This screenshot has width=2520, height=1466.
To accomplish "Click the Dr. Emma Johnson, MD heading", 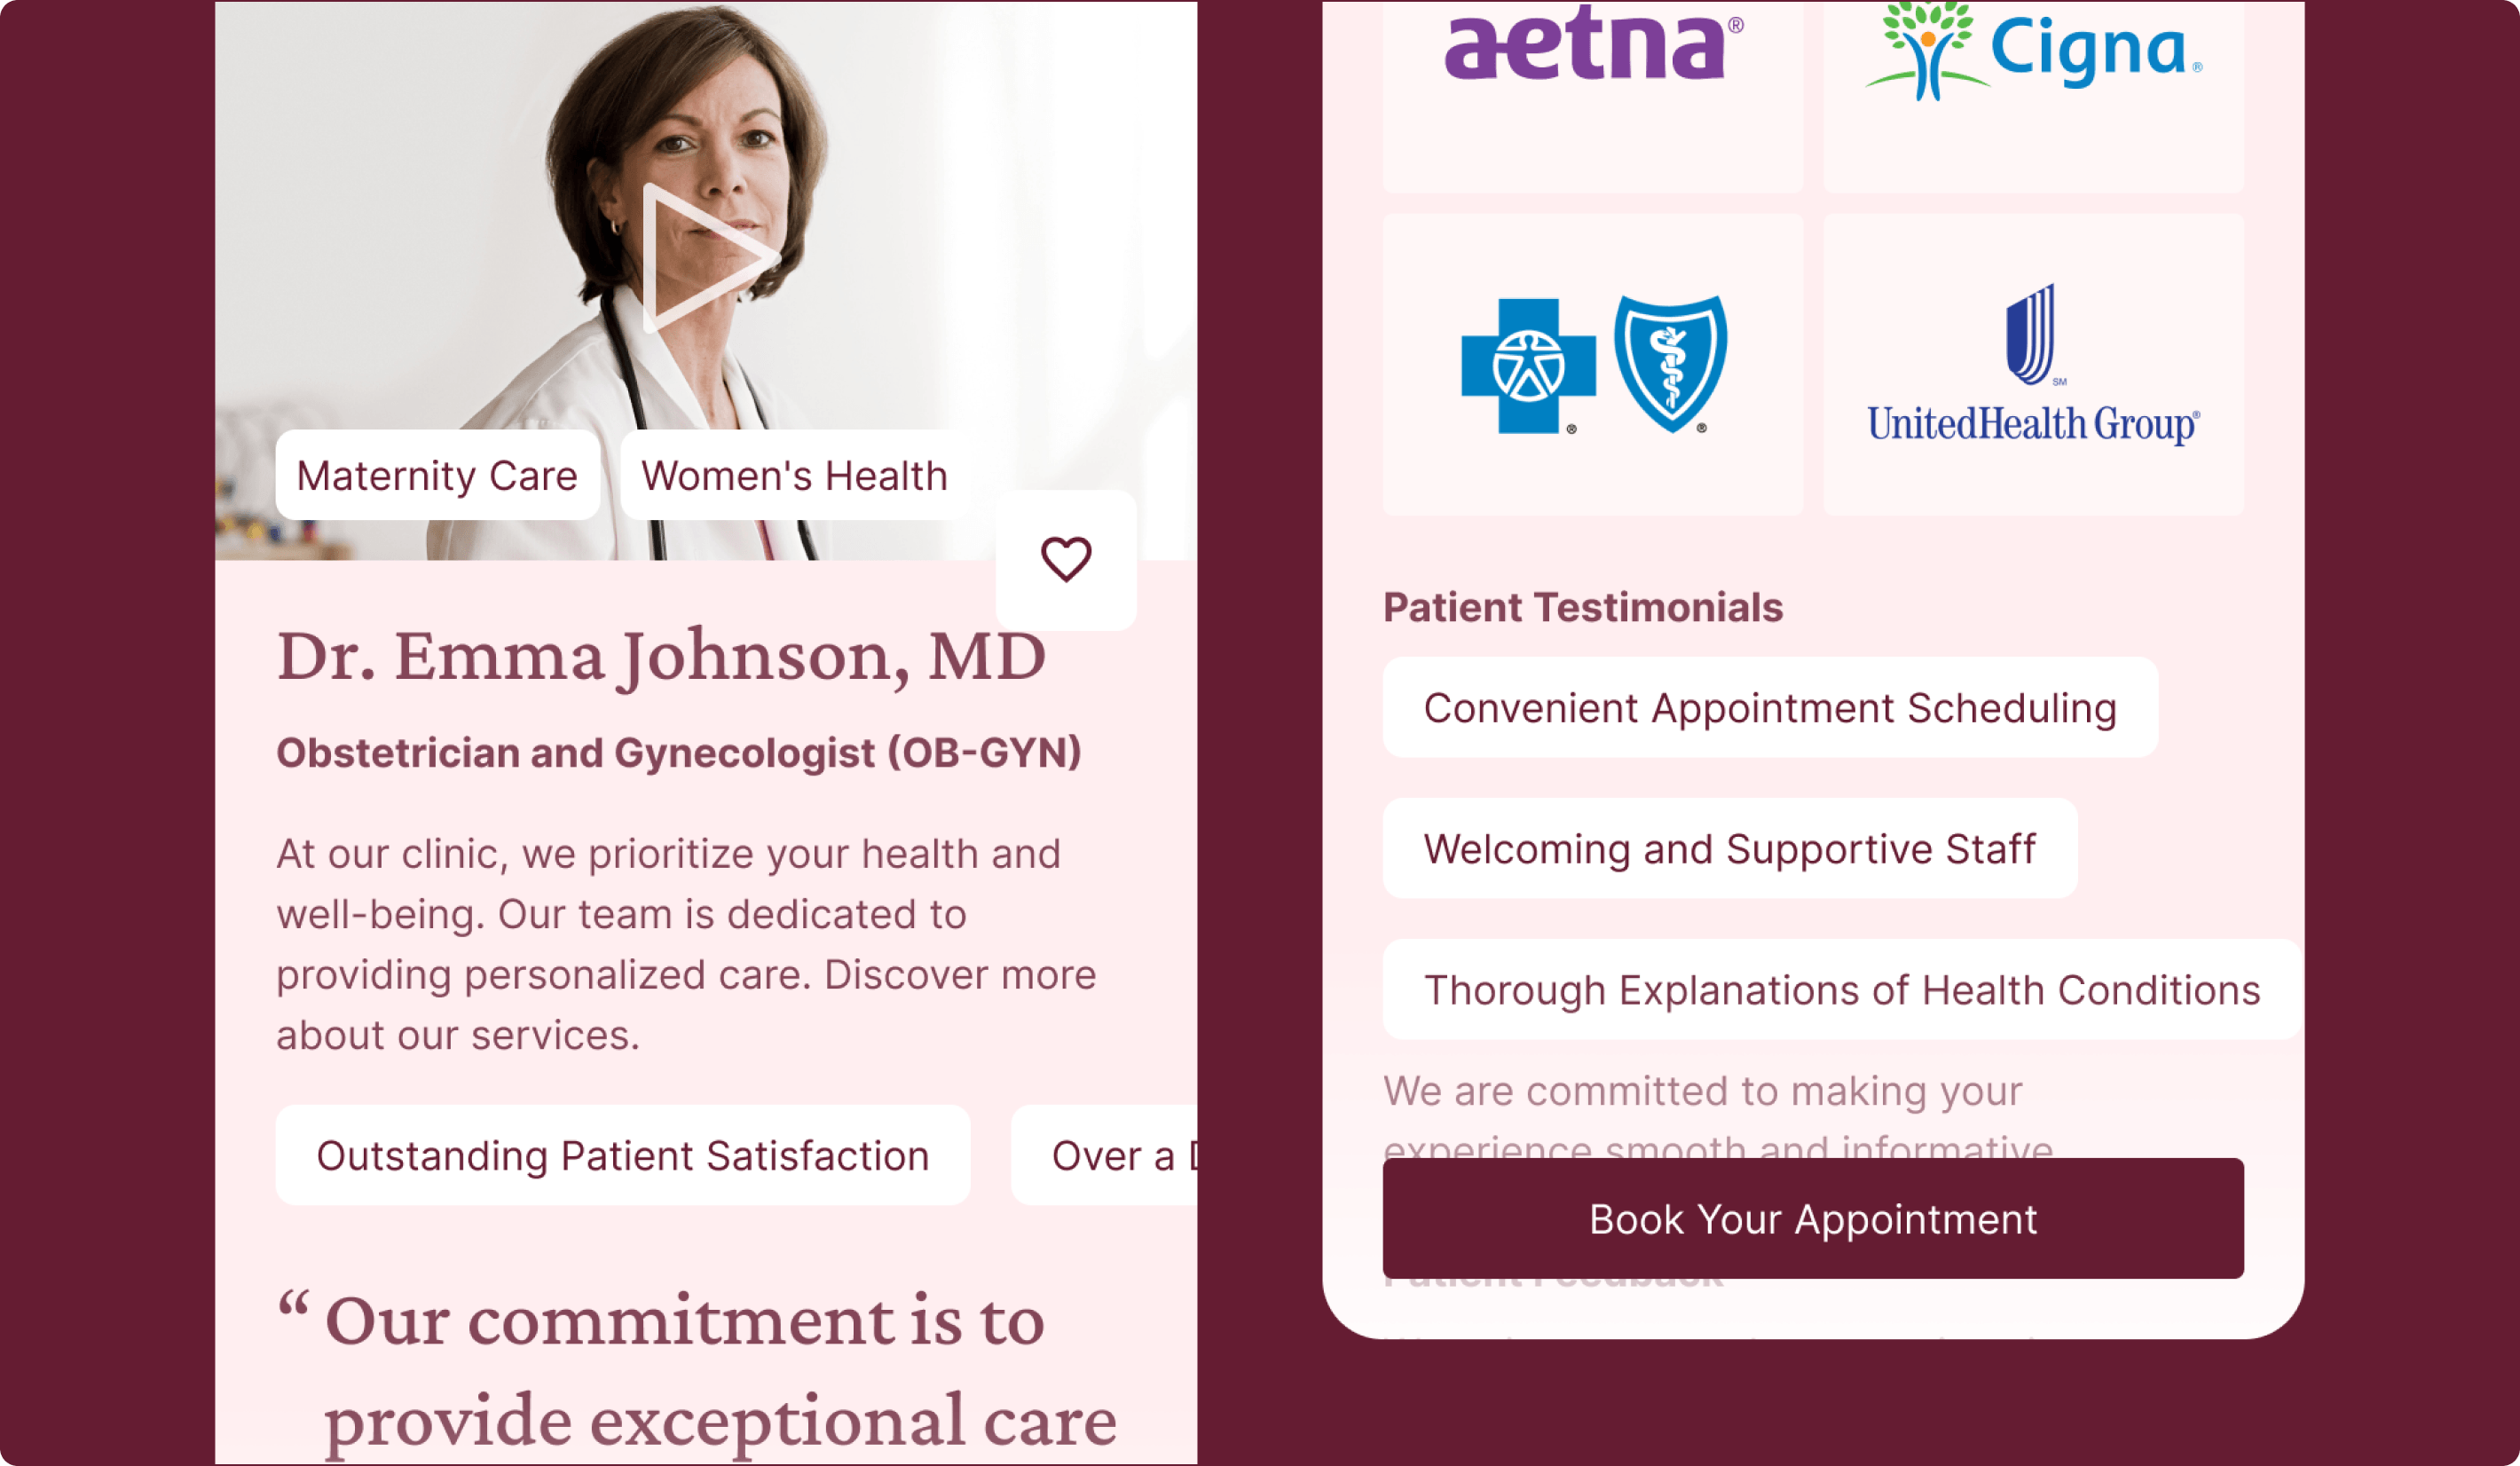I will pyautogui.click(x=660, y=657).
